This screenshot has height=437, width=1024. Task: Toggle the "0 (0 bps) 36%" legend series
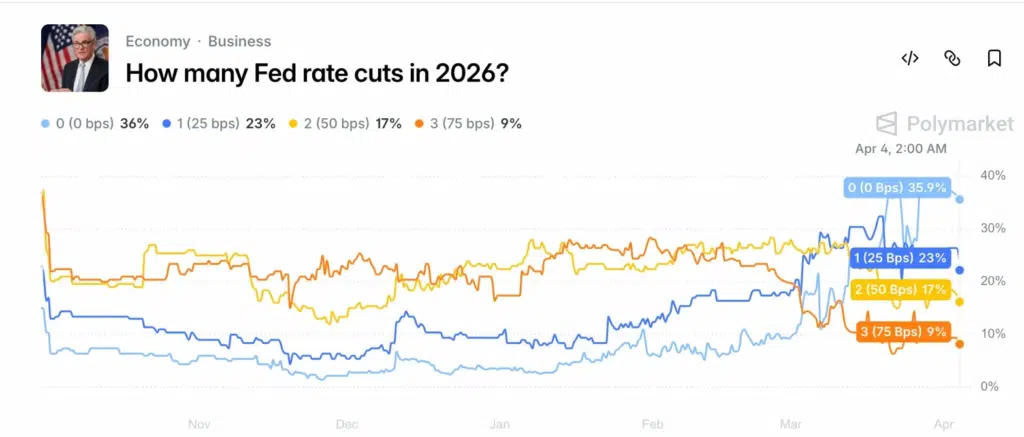click(95, 124)
